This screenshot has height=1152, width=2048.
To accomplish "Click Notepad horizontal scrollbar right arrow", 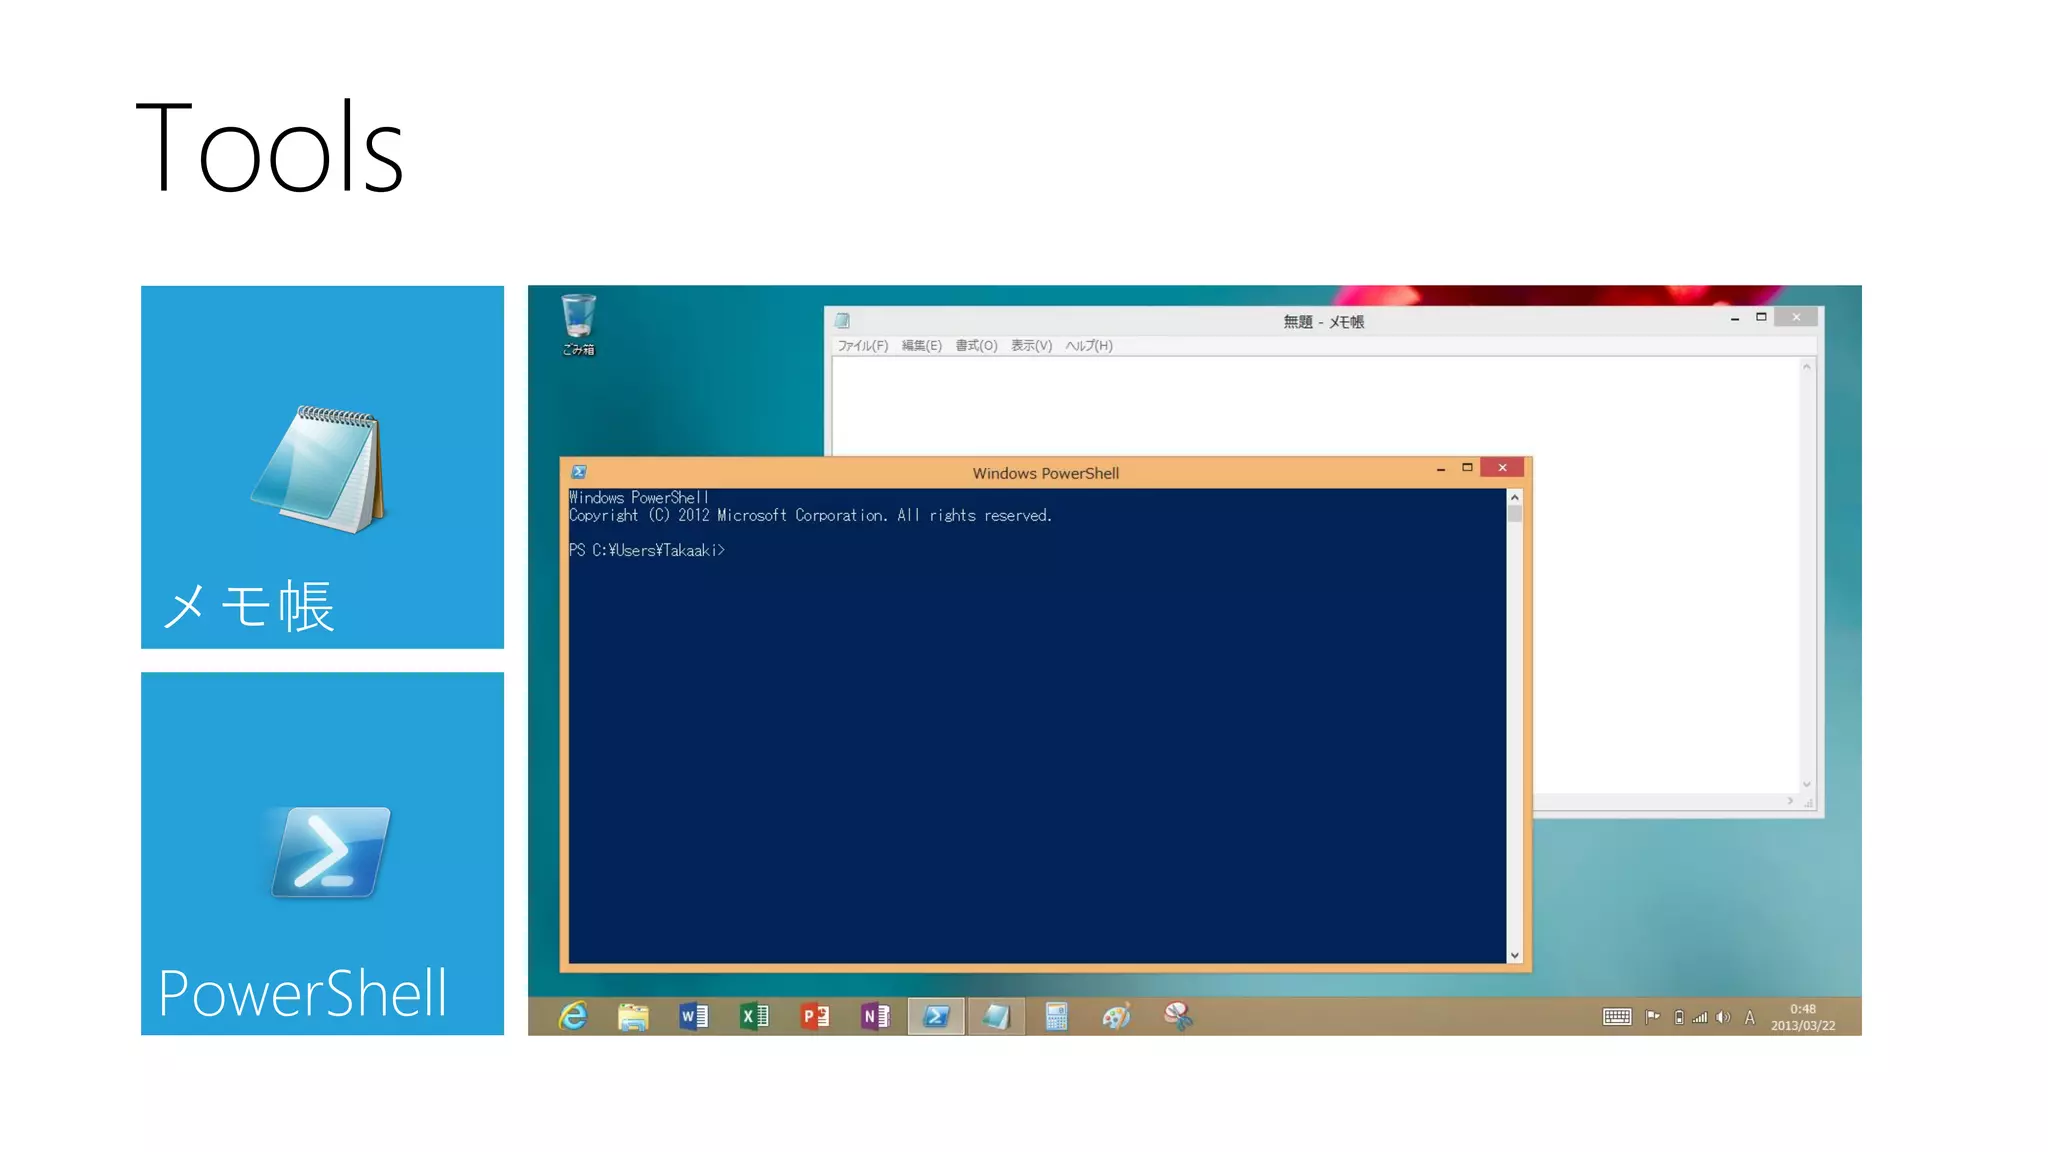I will (x=1790, y=801).
